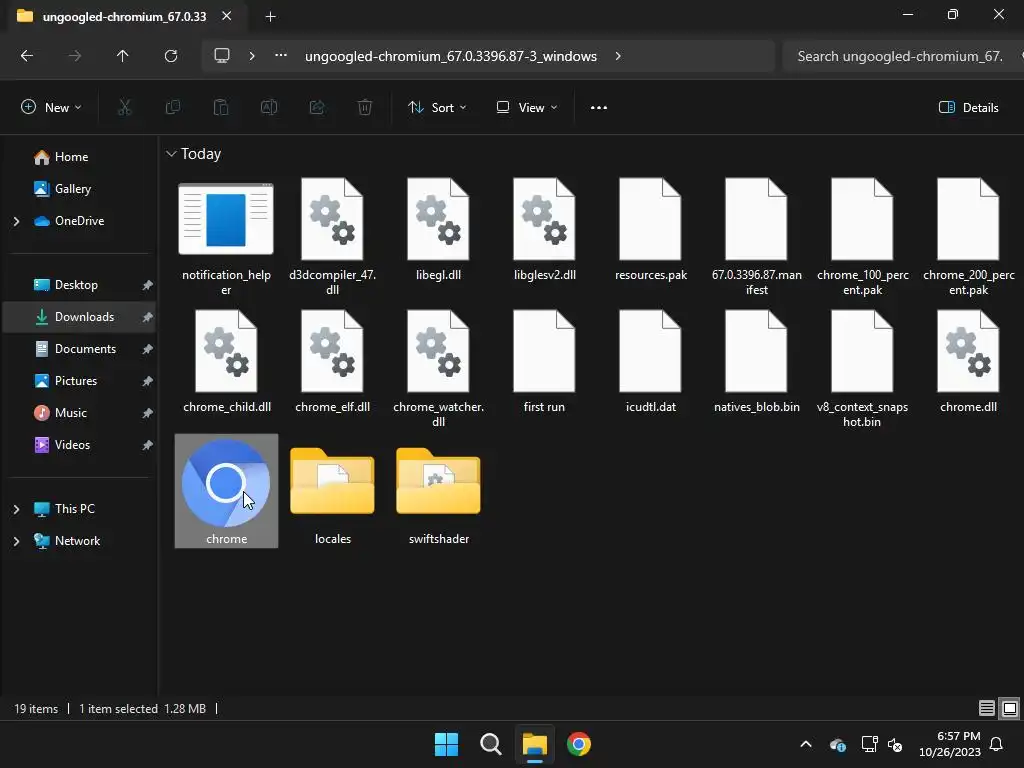This screenshot has width=1024, height=768.
Task: Toggle the Details pane
Action: coord(968,108)
